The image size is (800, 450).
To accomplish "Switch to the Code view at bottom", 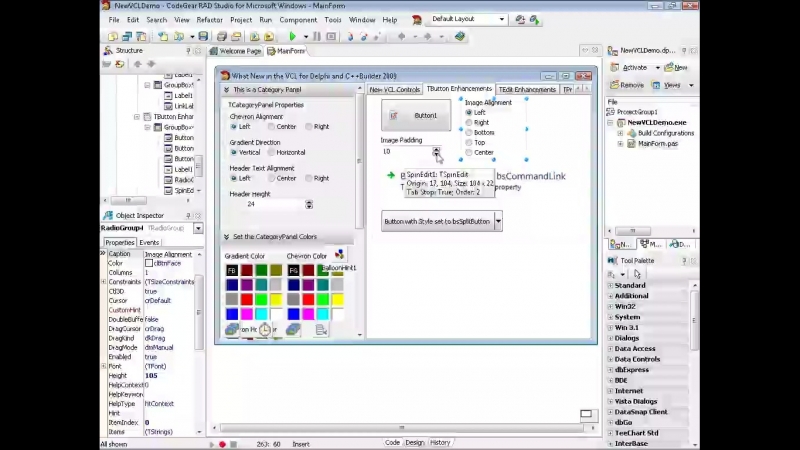I will click(x=392, y=443).
